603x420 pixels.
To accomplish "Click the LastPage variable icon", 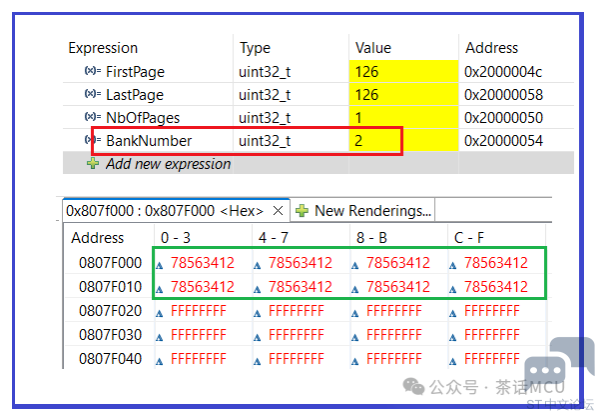I will pyautogui.click(x=93, y=94).
